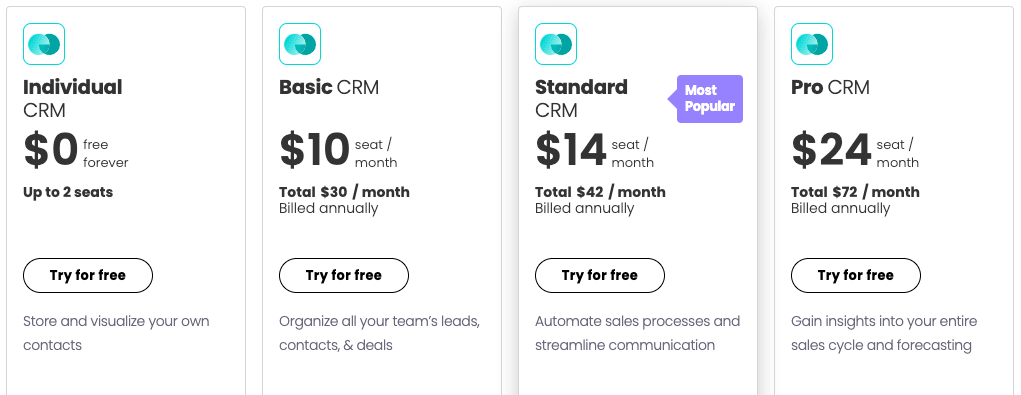Image resolution: width=1021 pixels, height=395 pixels.
Task: Click the Up to 2 seats label
Action: point(68,192)
